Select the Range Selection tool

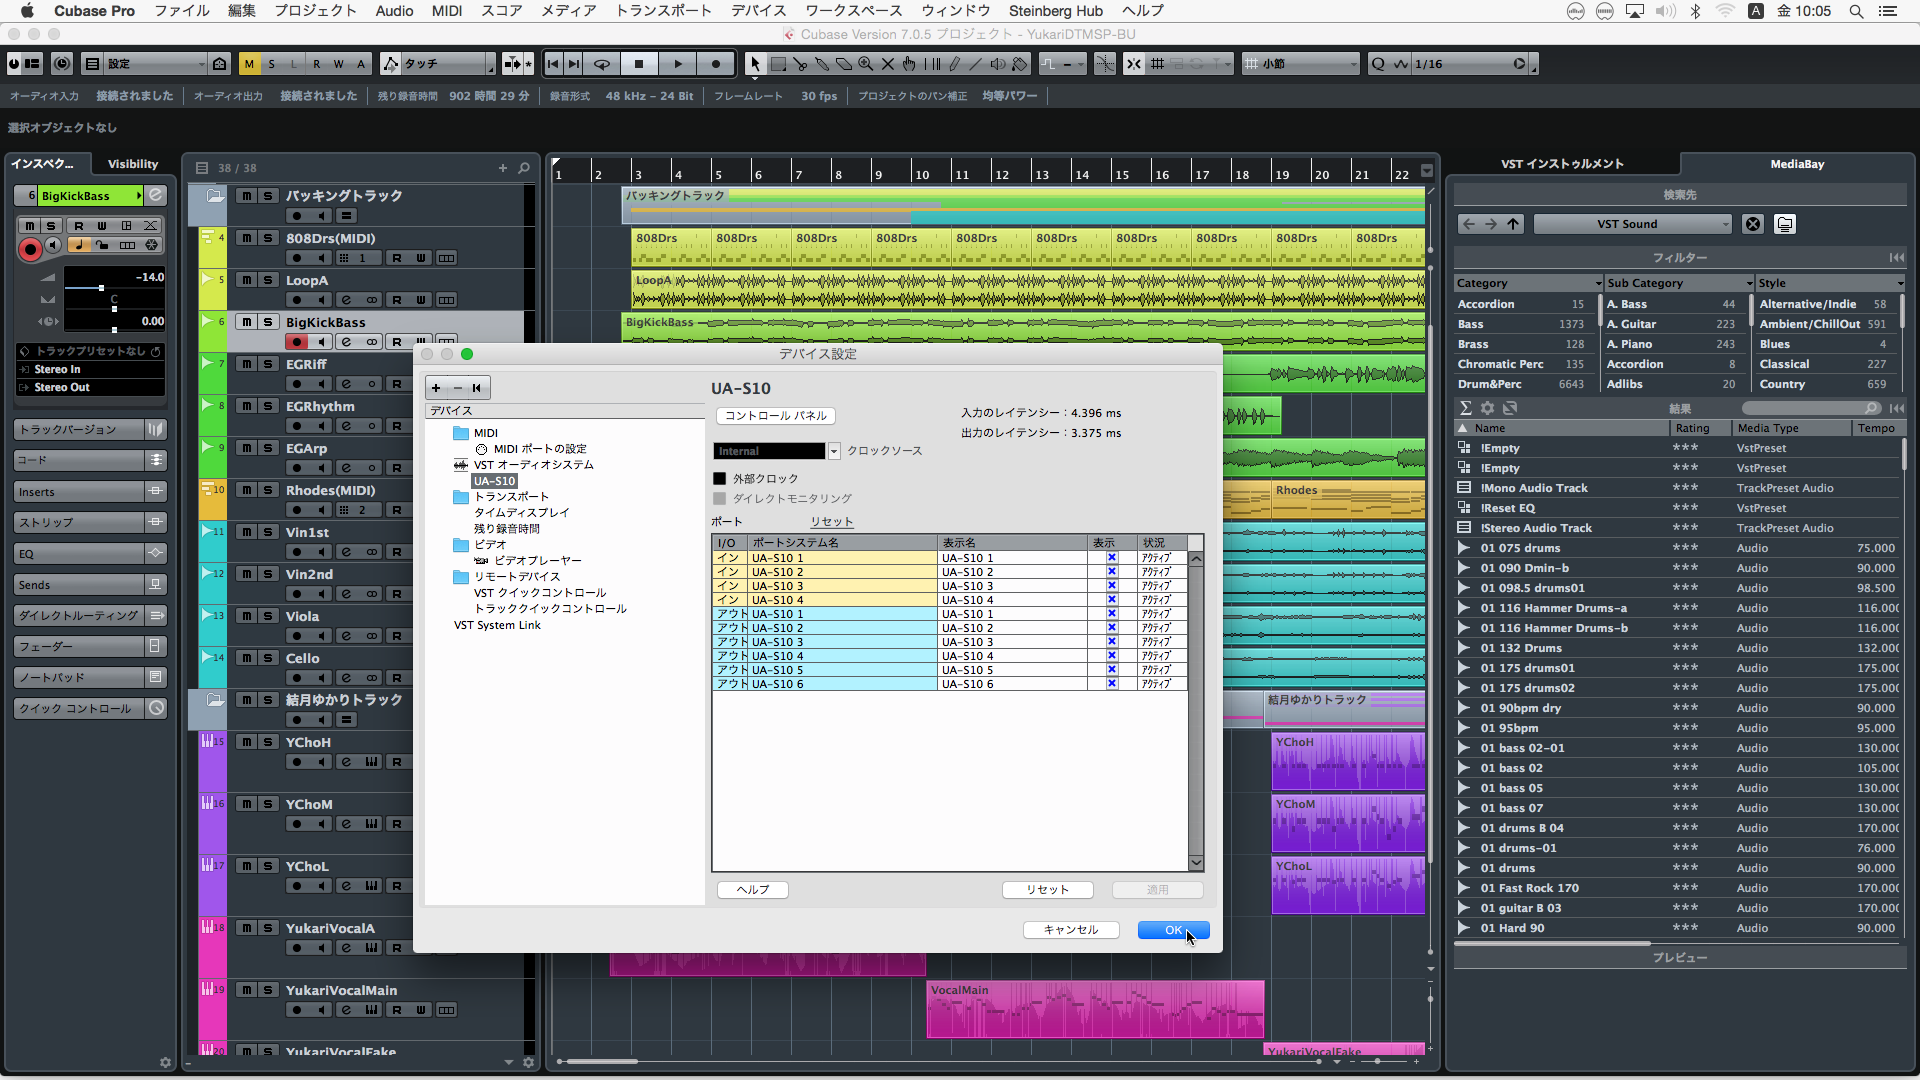[778, 64]
